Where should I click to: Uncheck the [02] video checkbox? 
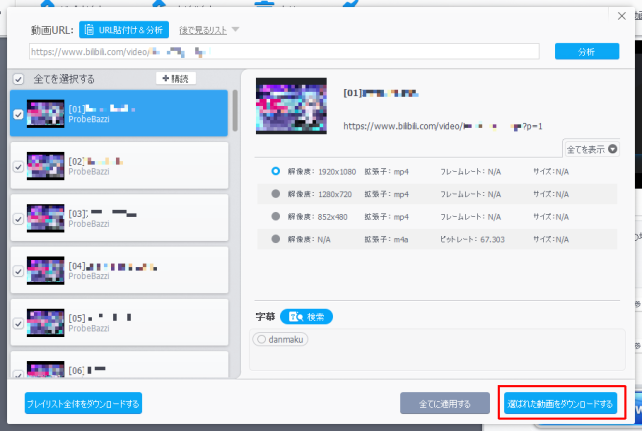click(18, 167)
